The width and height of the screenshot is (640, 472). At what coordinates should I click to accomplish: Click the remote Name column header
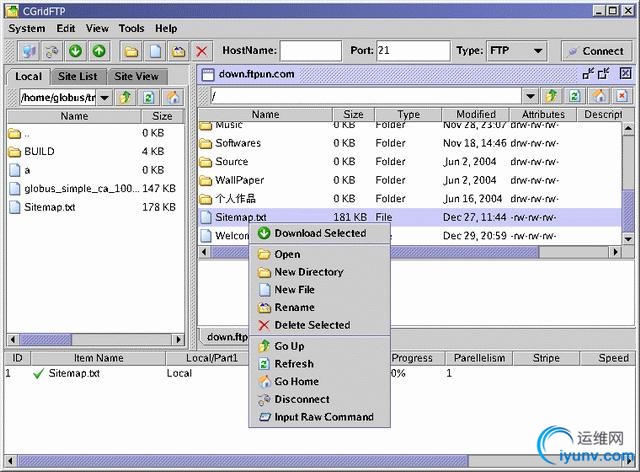tap(266, 114)
